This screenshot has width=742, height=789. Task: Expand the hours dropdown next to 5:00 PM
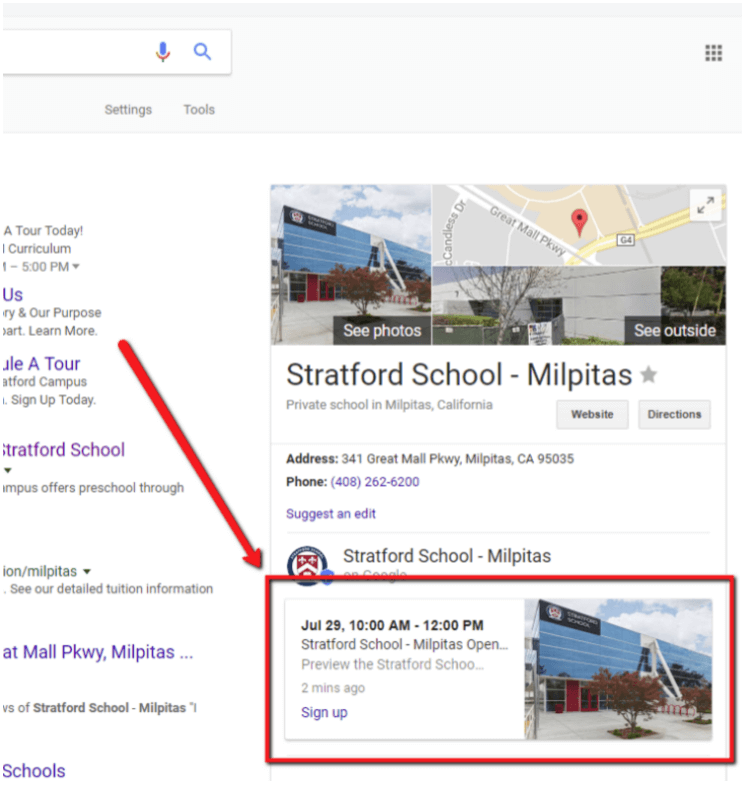(x=76, y=266)
